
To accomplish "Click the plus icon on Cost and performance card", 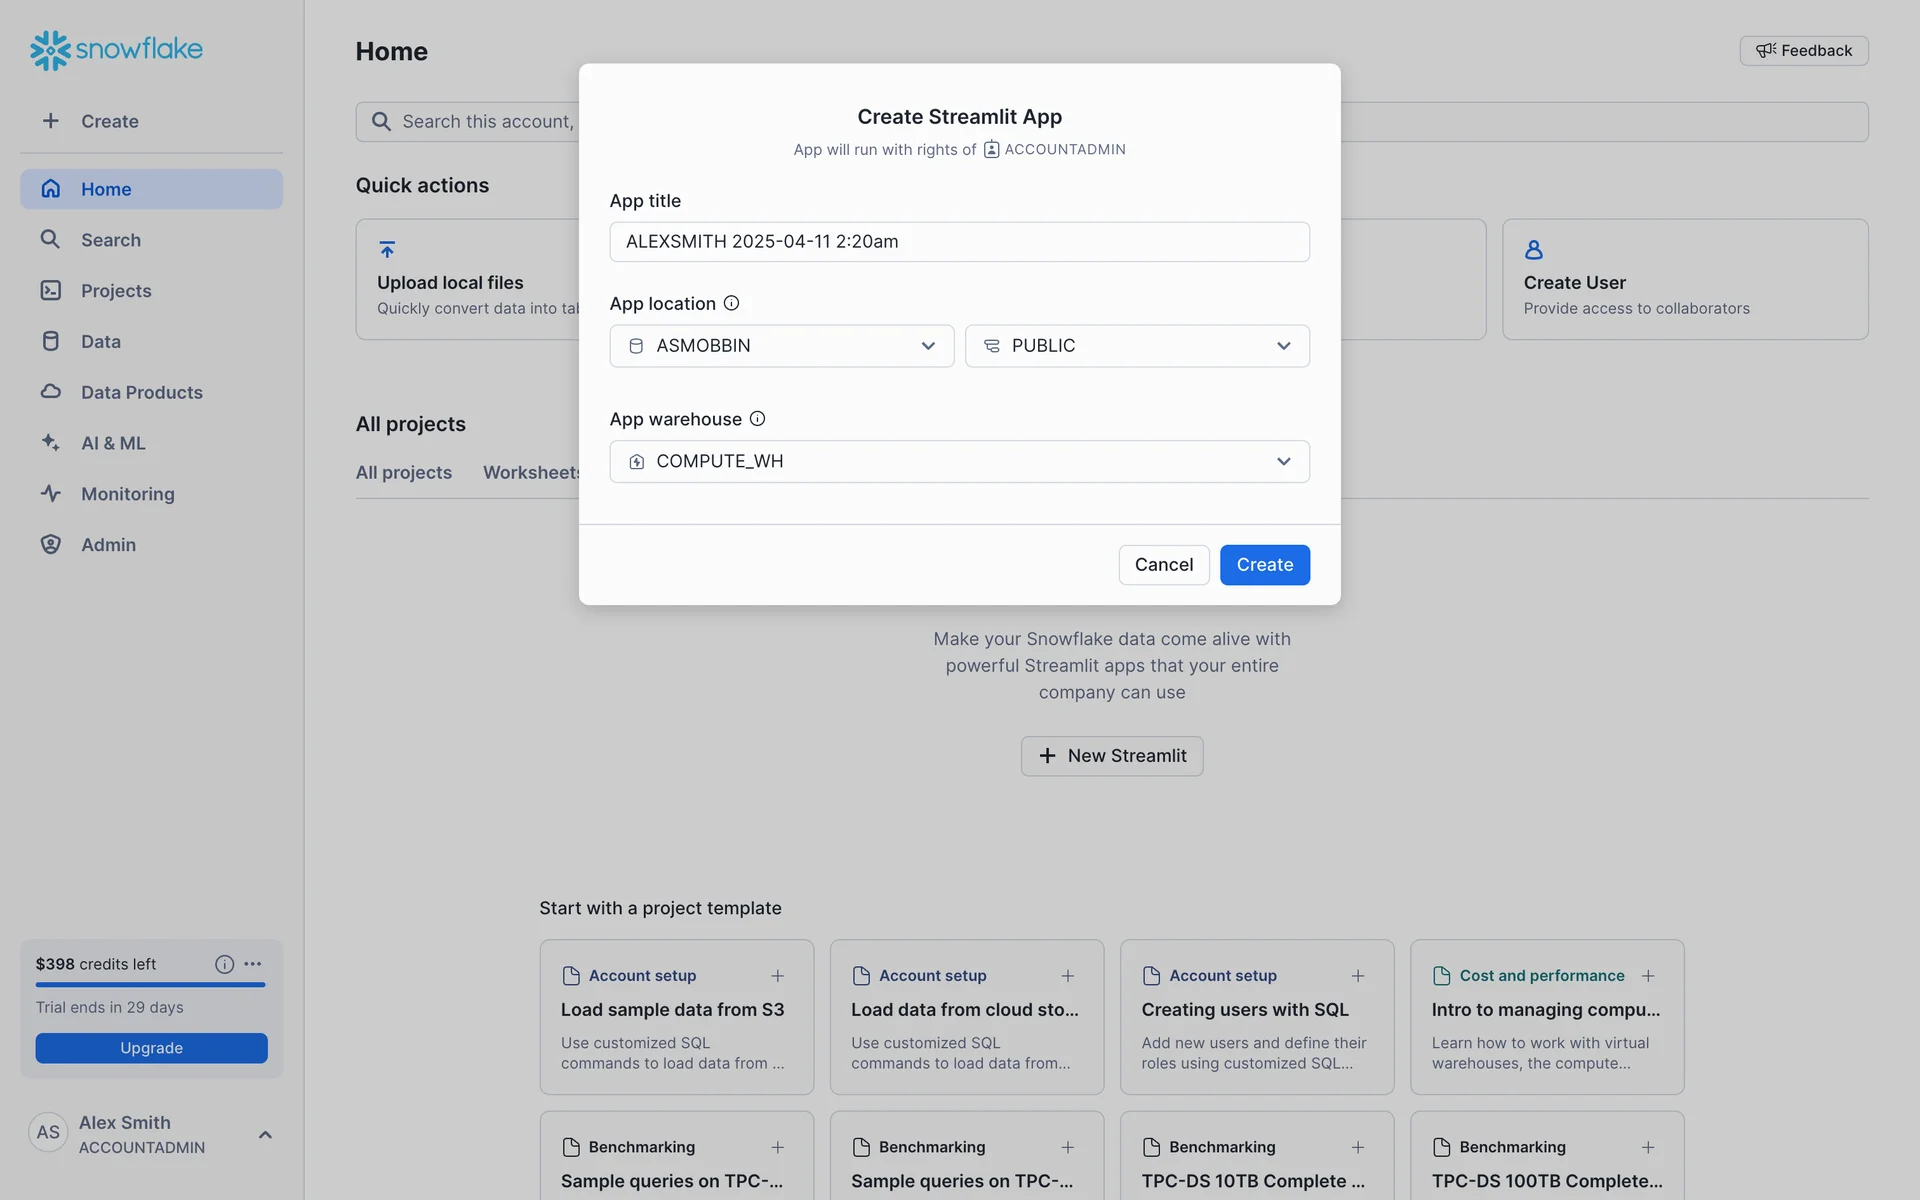I will pyautogui.click(x=1648, y=975).
